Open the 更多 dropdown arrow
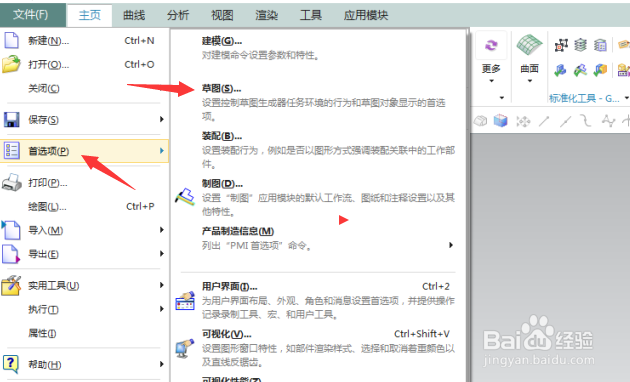The image size is (630, 382). point(491,81)
